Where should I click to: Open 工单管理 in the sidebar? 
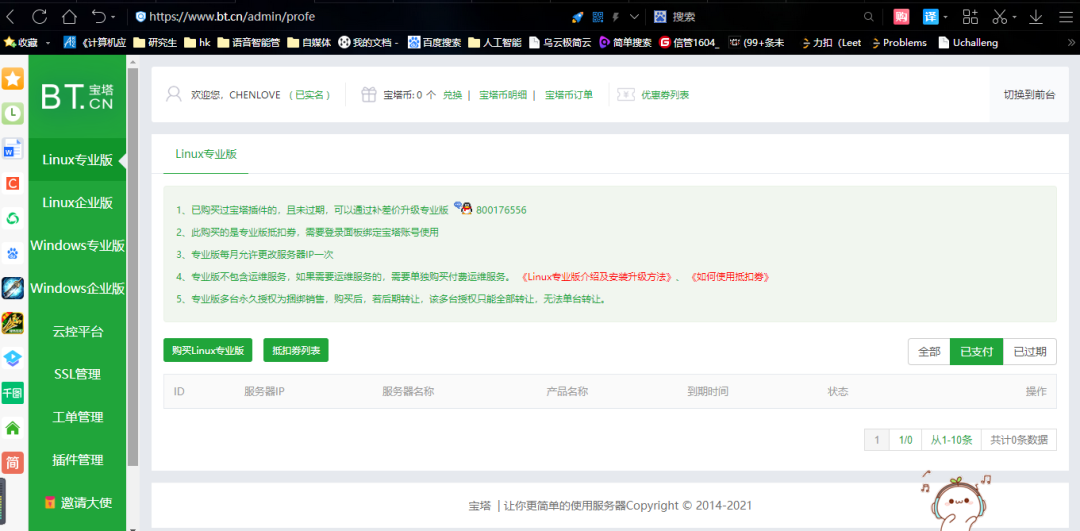click(x=77, y=417)
